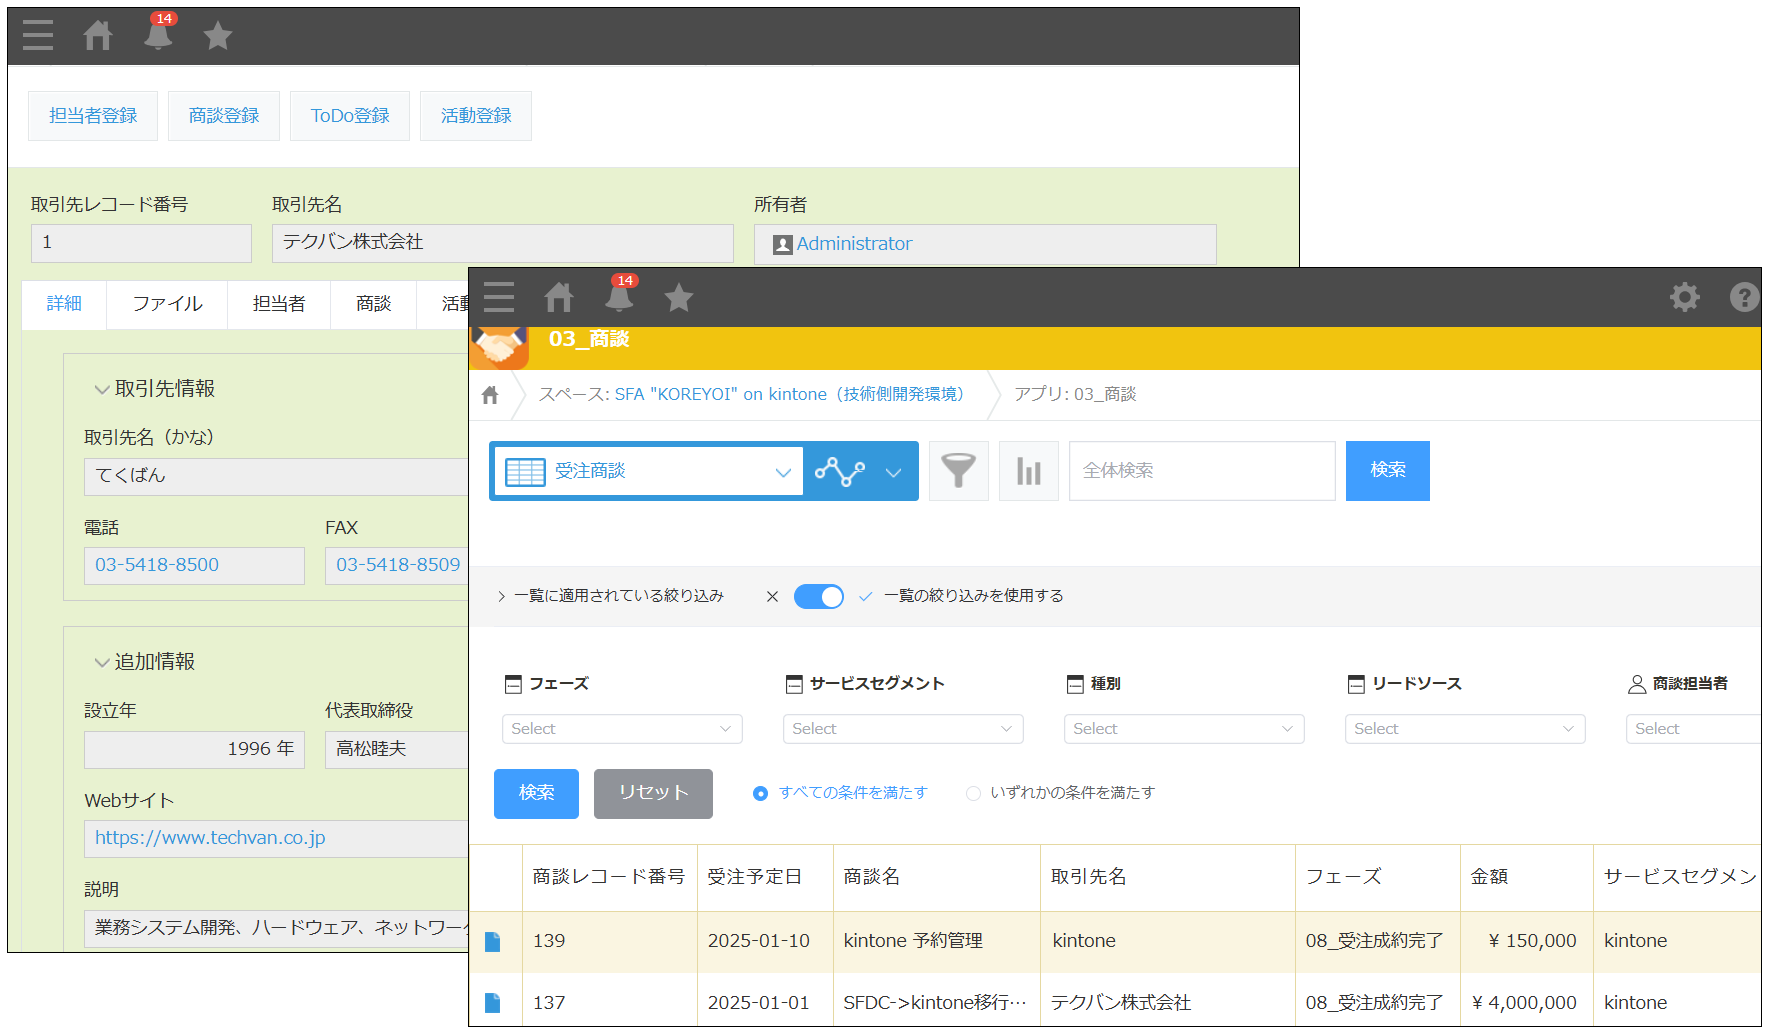
Task: Click the settings gear icon
Action: 1684,297
